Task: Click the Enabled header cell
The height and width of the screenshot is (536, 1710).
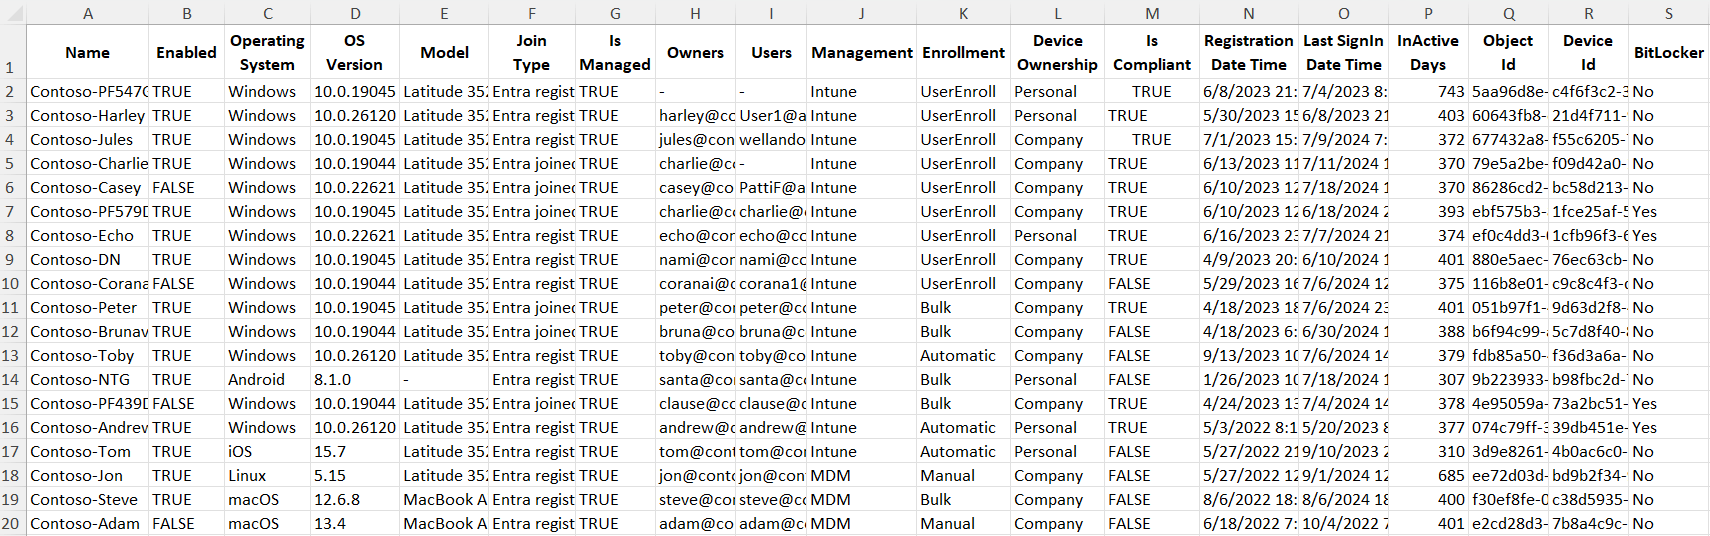Action: 187,52
